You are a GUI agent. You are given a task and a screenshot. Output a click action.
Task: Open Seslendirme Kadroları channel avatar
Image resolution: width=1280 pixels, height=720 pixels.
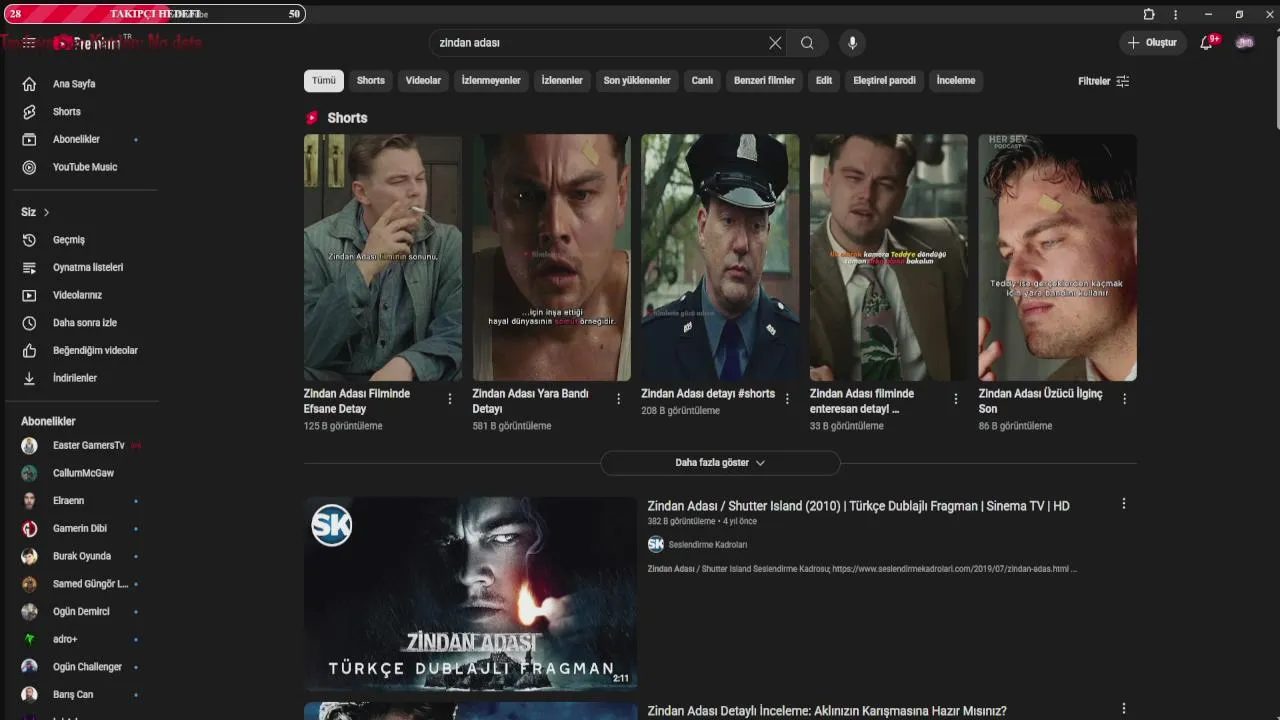pos(656,544)
